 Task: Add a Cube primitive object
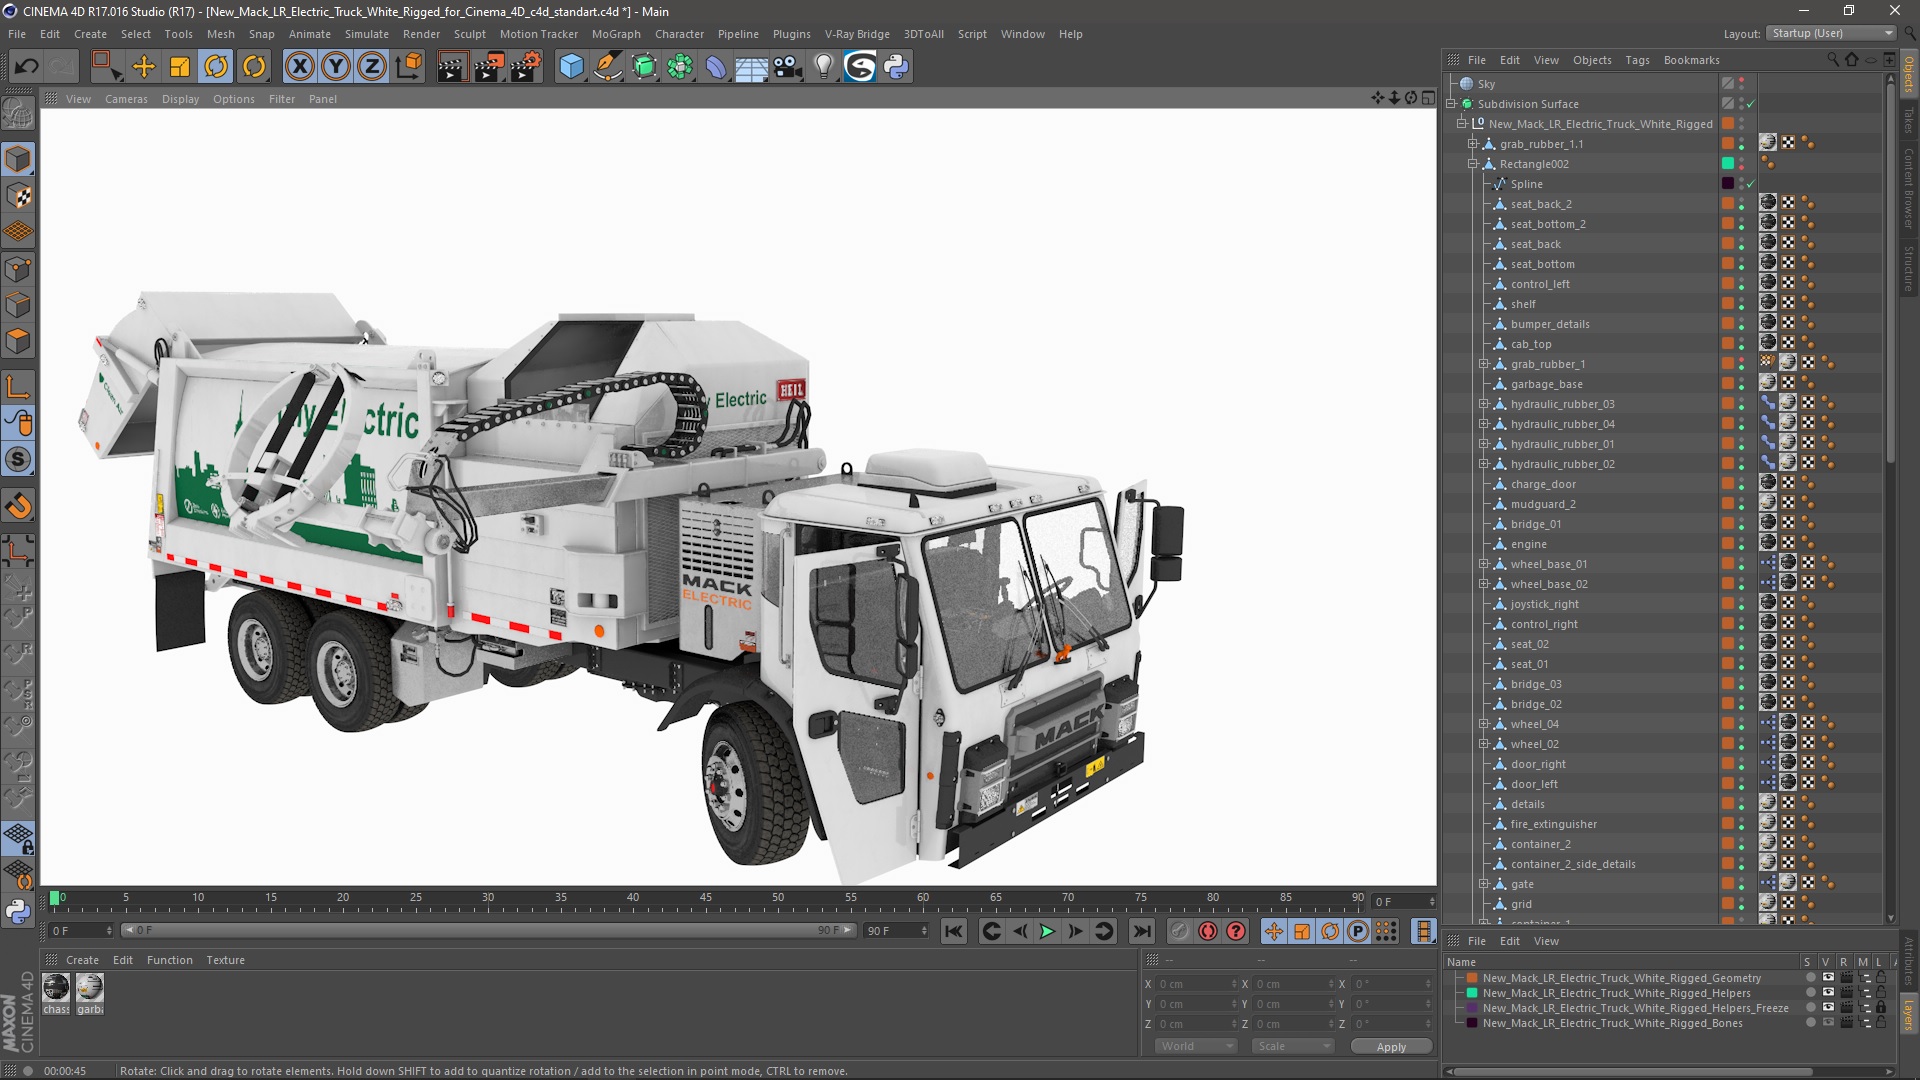pos(571,67)
